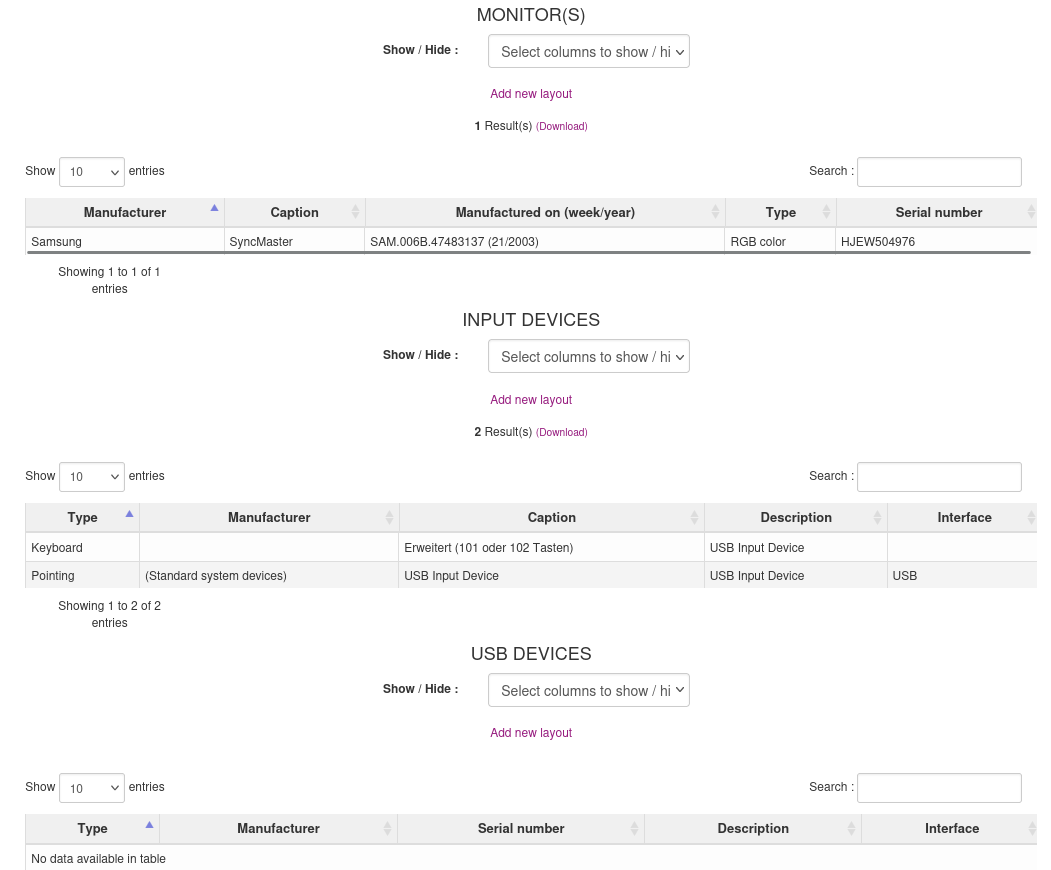Click Add new layout under Monitors

(x=531, y=94)
